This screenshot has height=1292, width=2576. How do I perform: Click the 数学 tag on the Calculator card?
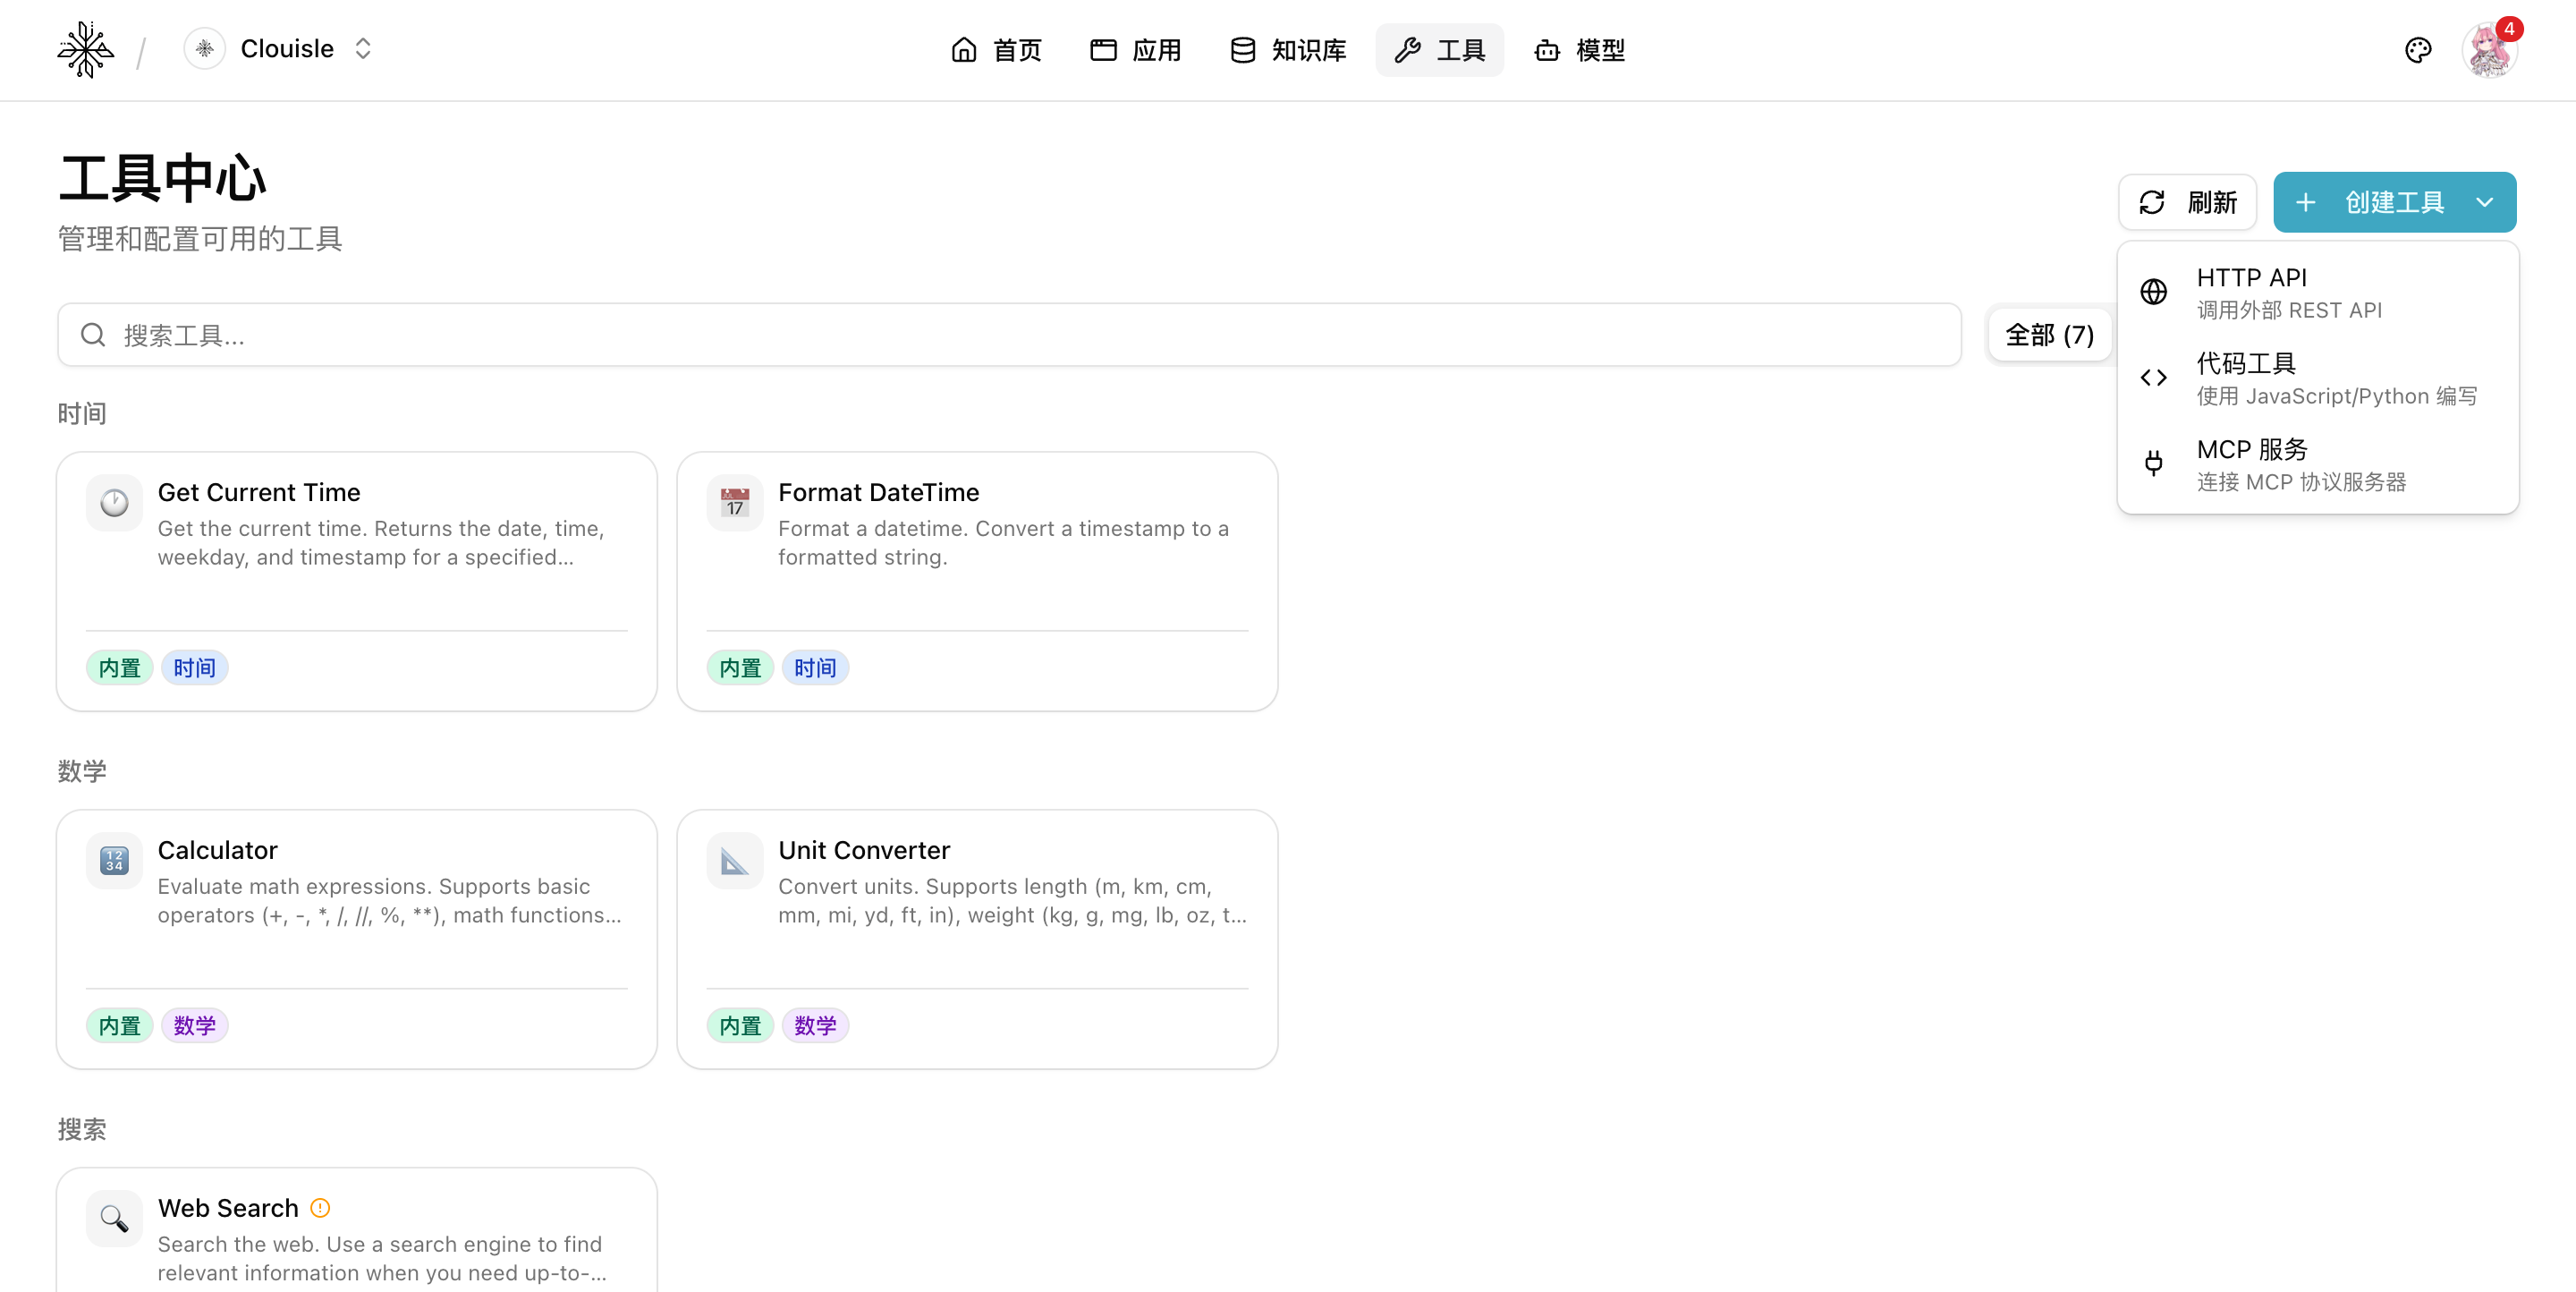coord(195,1026)
